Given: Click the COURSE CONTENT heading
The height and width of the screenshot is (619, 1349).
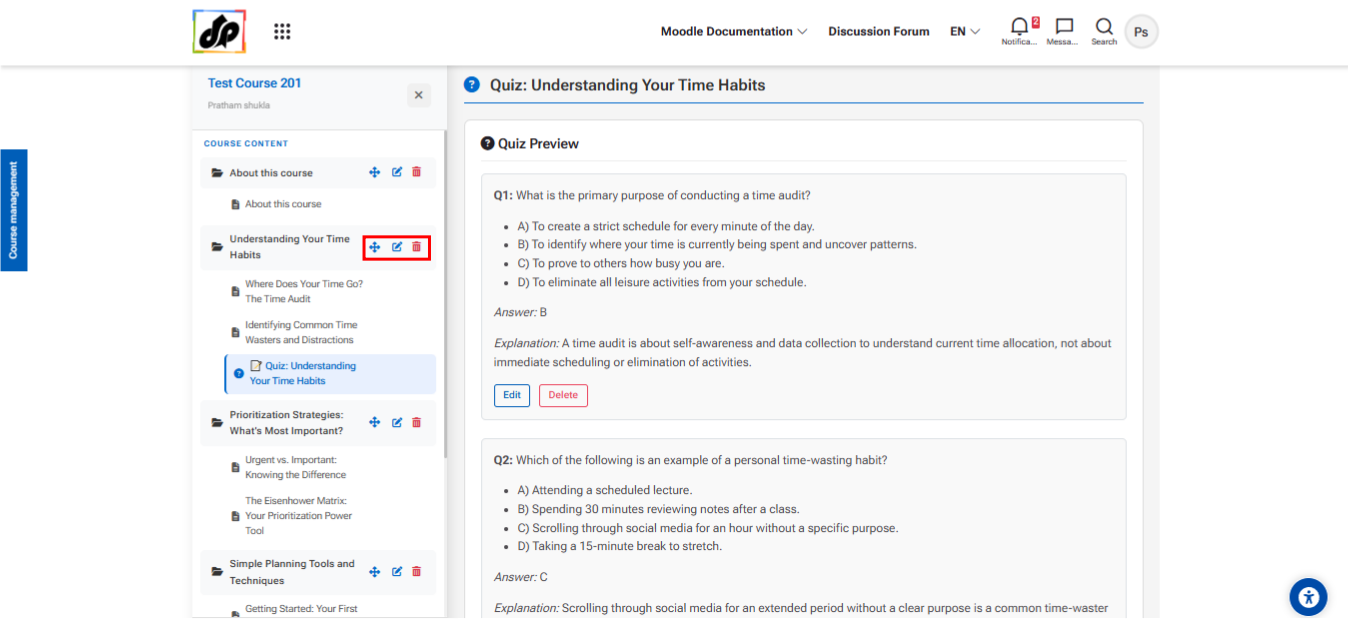Looking at the screenshot, I should pos(246,144).
